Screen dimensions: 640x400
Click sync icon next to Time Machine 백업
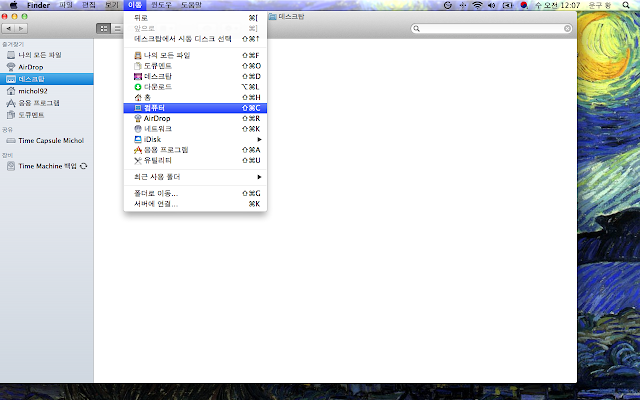84,166
